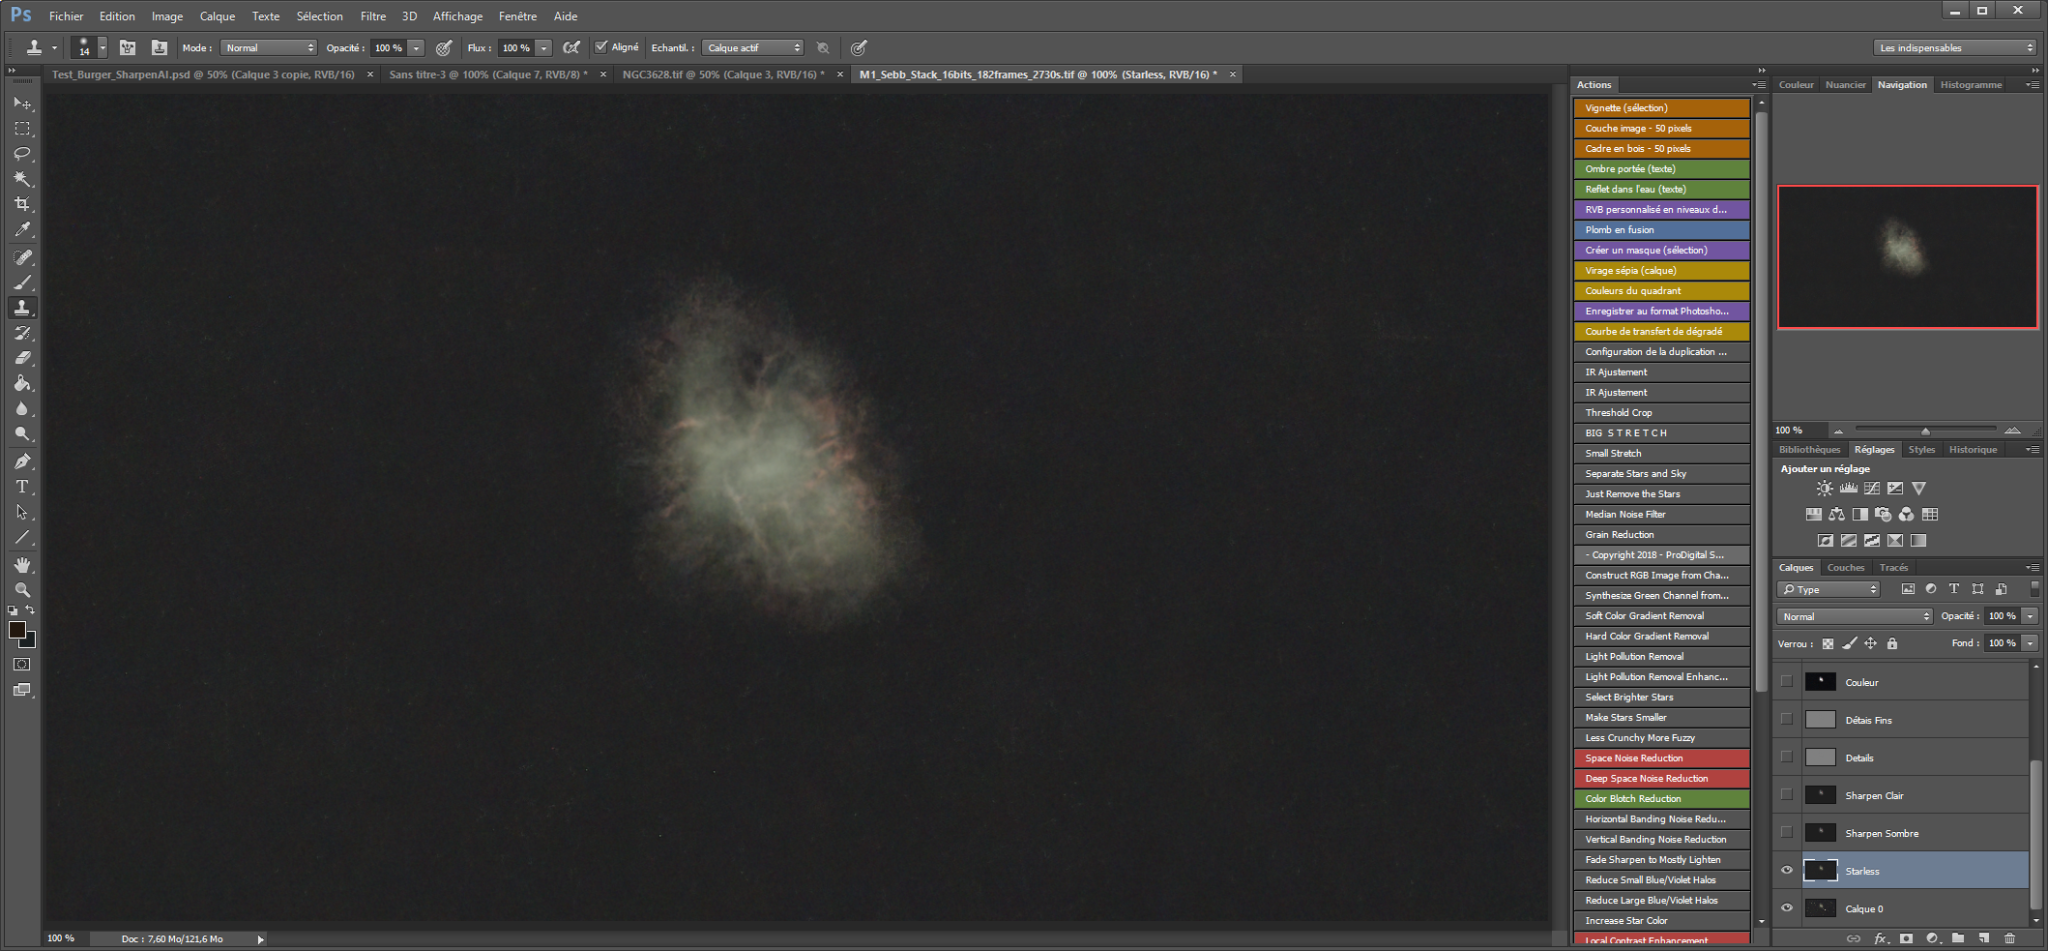2048x951 pixels.
Task: Open the Mode dropdown in options bar
Action: pos(268,48)
